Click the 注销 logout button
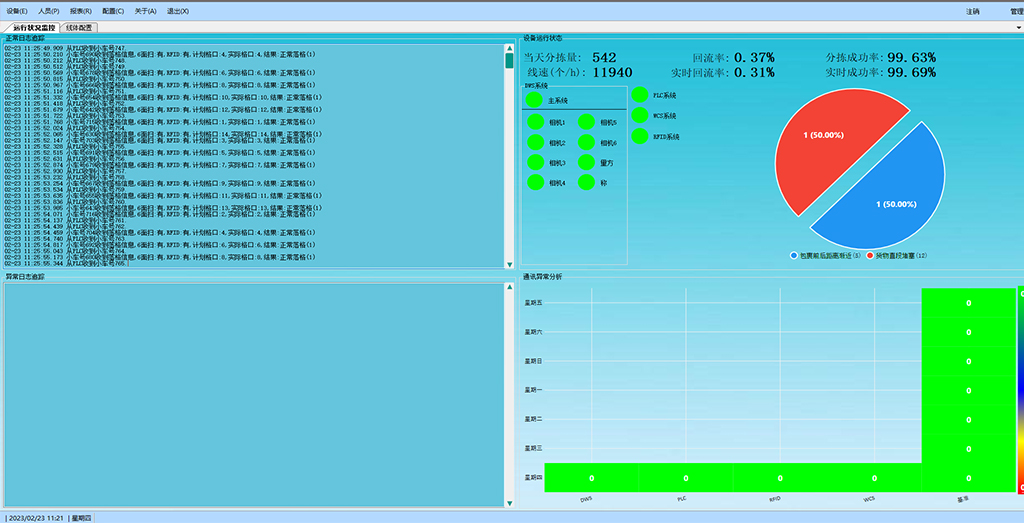1024x523 pixels. click(972, 11)
